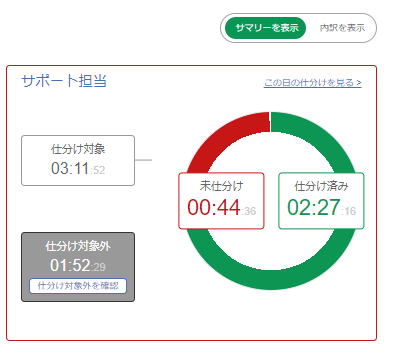The height and width of the screenshot is (363, 407).
Task: Click the サポート担当 heading
Action: click(64, 81)
